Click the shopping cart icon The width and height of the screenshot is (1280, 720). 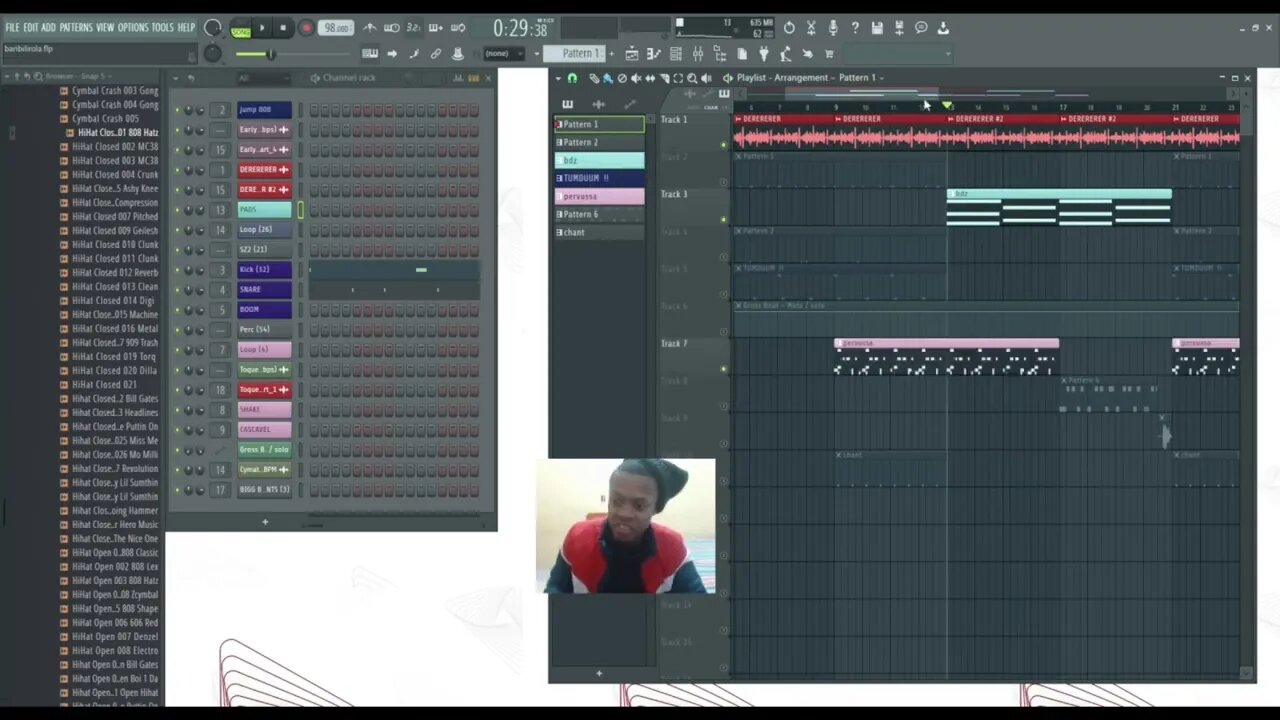coord(828,54)
